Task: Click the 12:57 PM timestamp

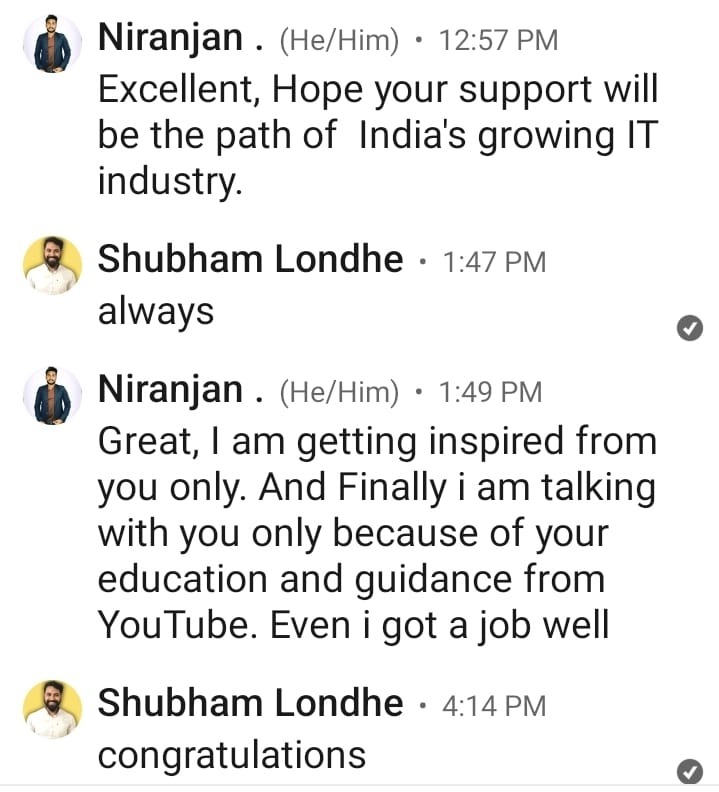Action: 498,41
